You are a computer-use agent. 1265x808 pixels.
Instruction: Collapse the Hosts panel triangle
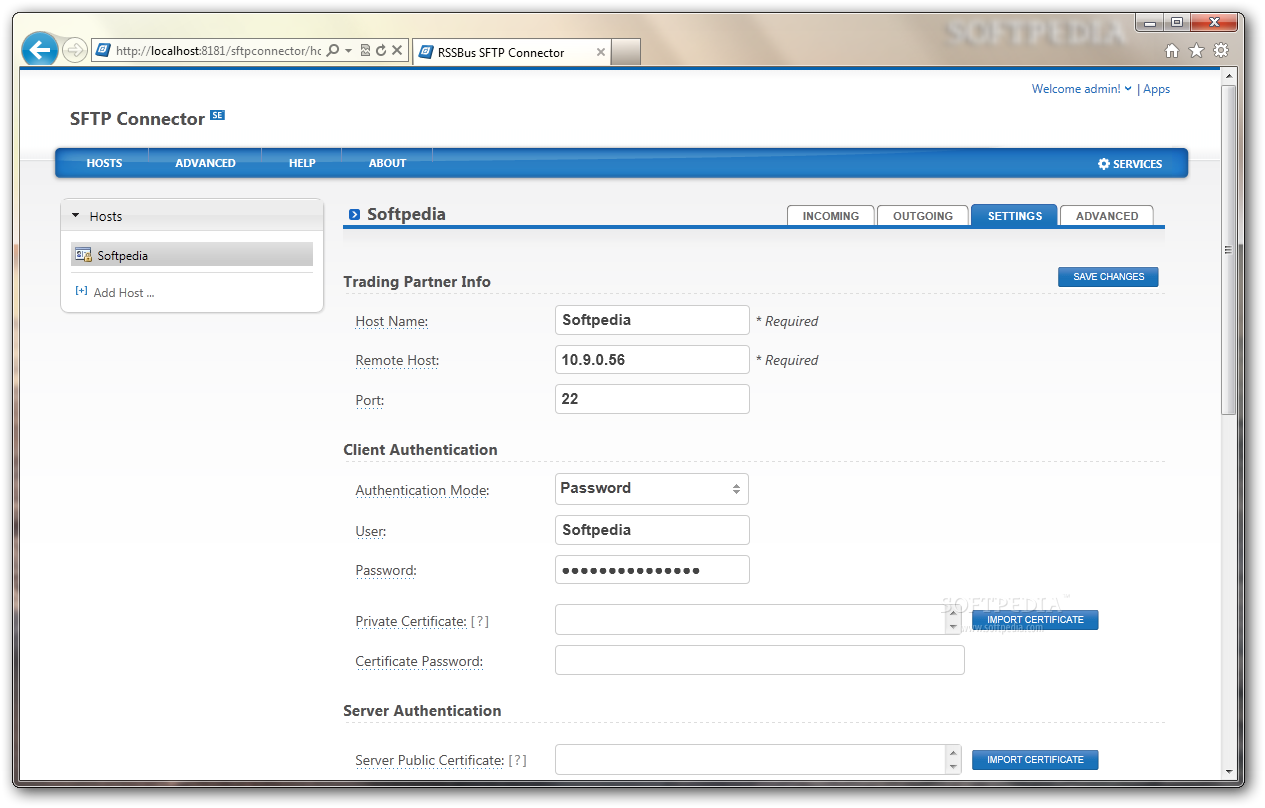[75, 215]
